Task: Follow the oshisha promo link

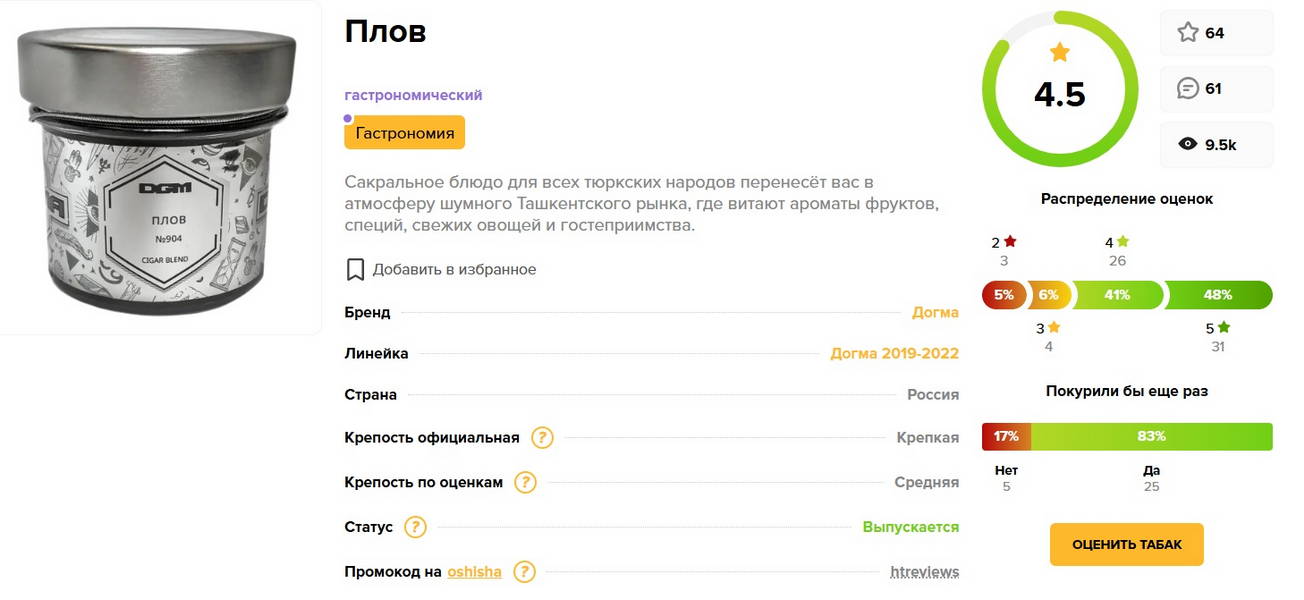Action: click(475, 572)
